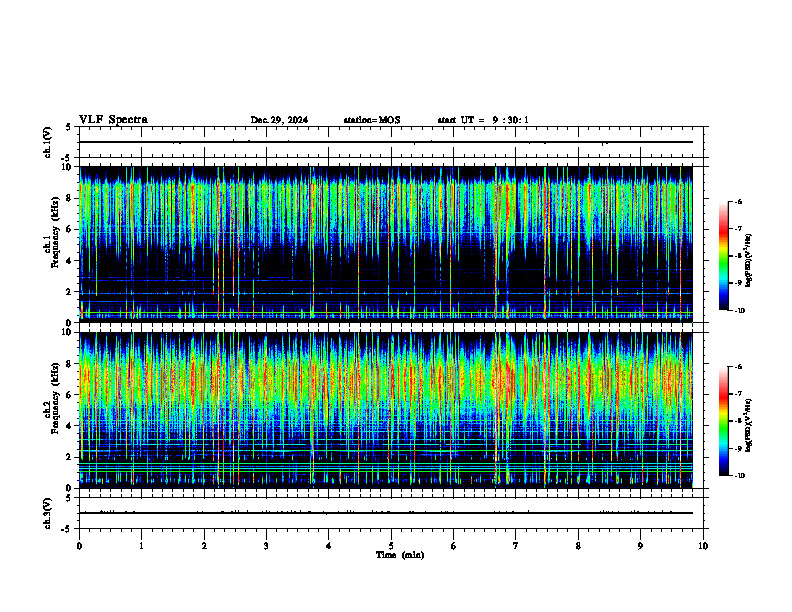The image size is (792, 612).
Task: Select the date "Dec. 29, 2024" in the header
Action: click(x=279, y=120)
